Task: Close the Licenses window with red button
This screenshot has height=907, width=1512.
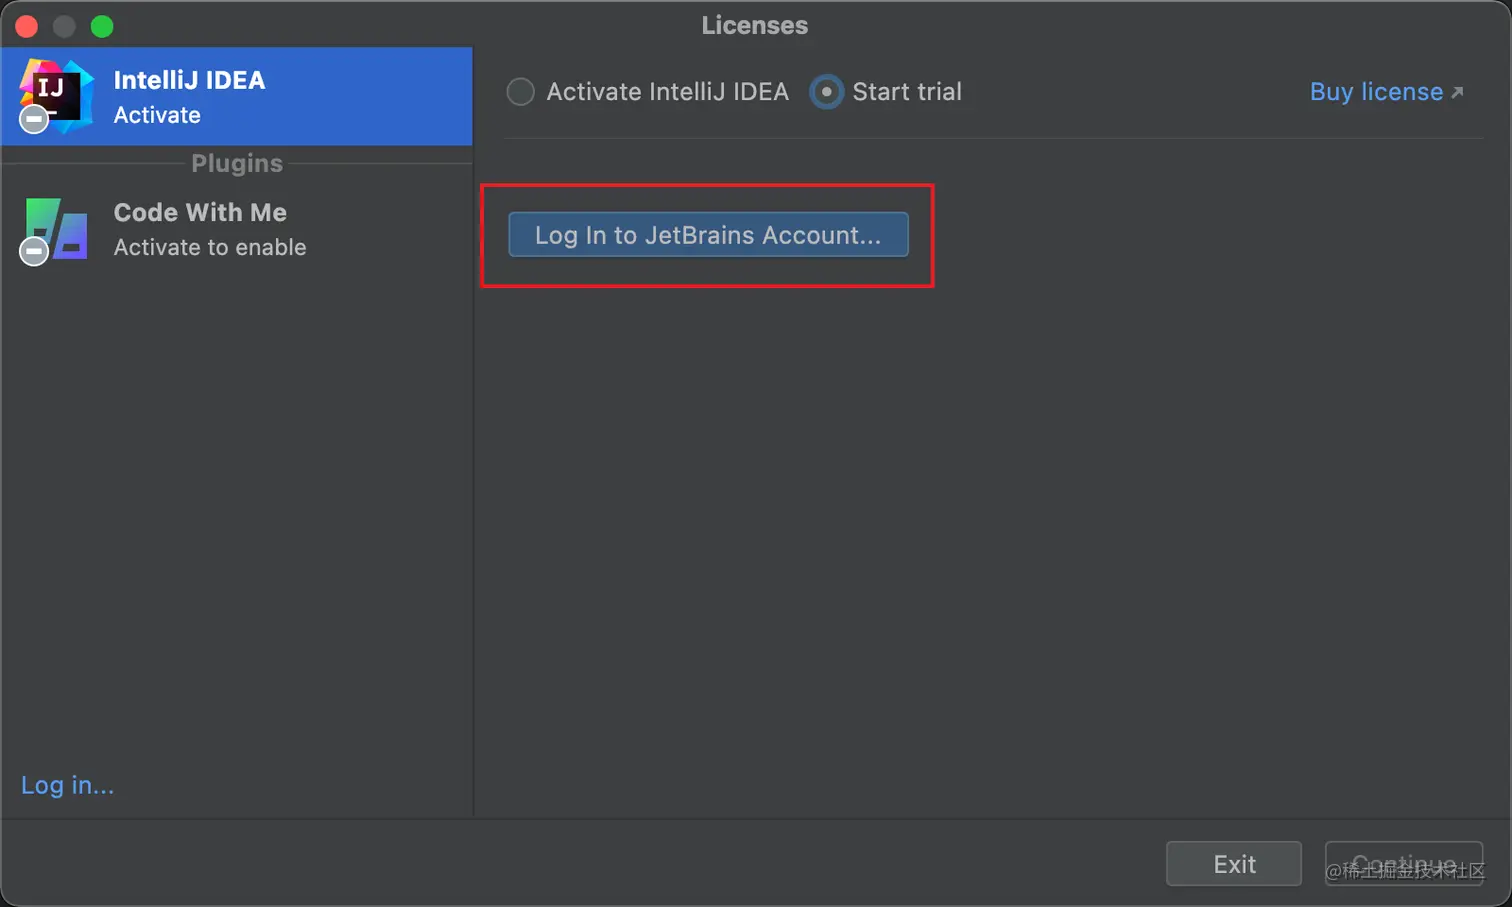Action: pyautogui.click(x=27, y=26)
